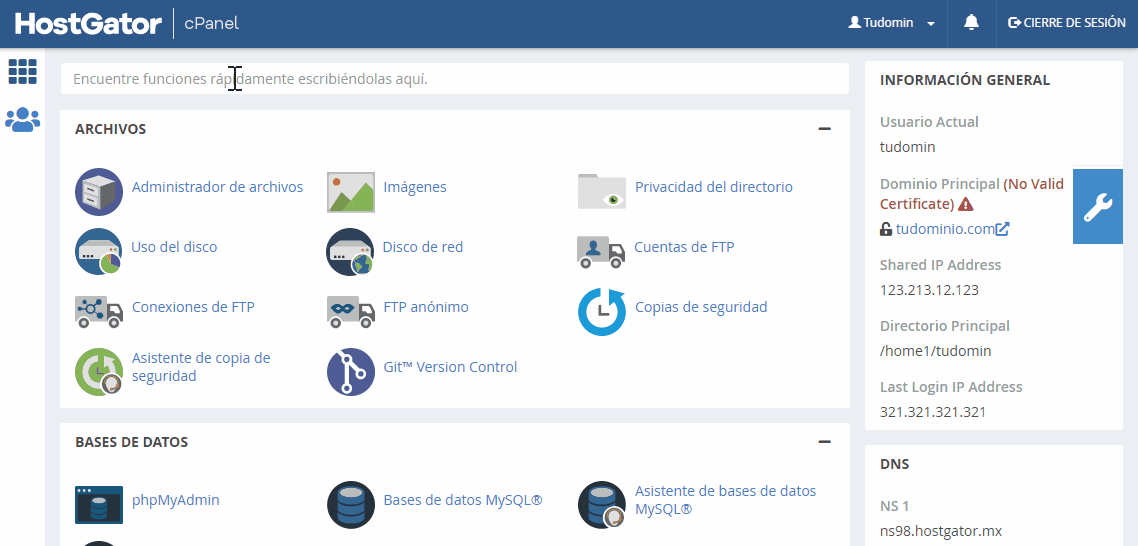Click the certificate warning triangle icon

pos(966,204)
